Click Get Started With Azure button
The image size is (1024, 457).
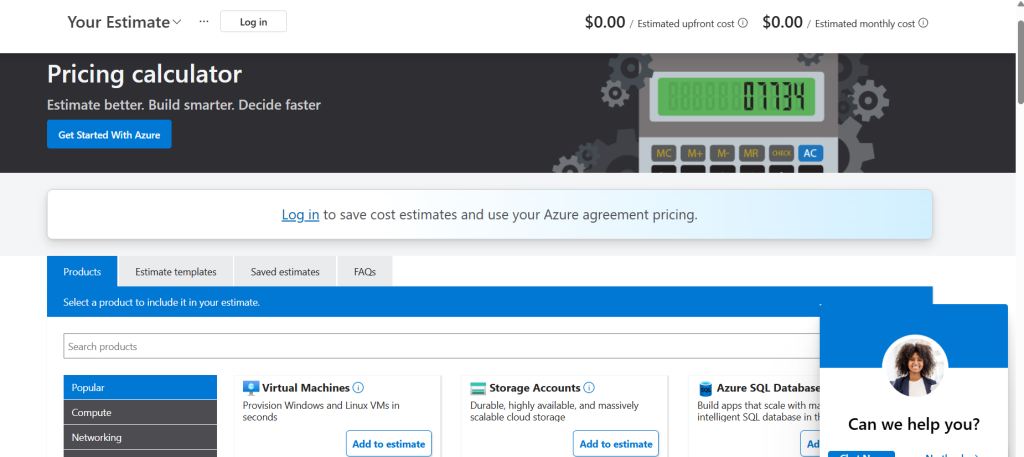(109, 134)
